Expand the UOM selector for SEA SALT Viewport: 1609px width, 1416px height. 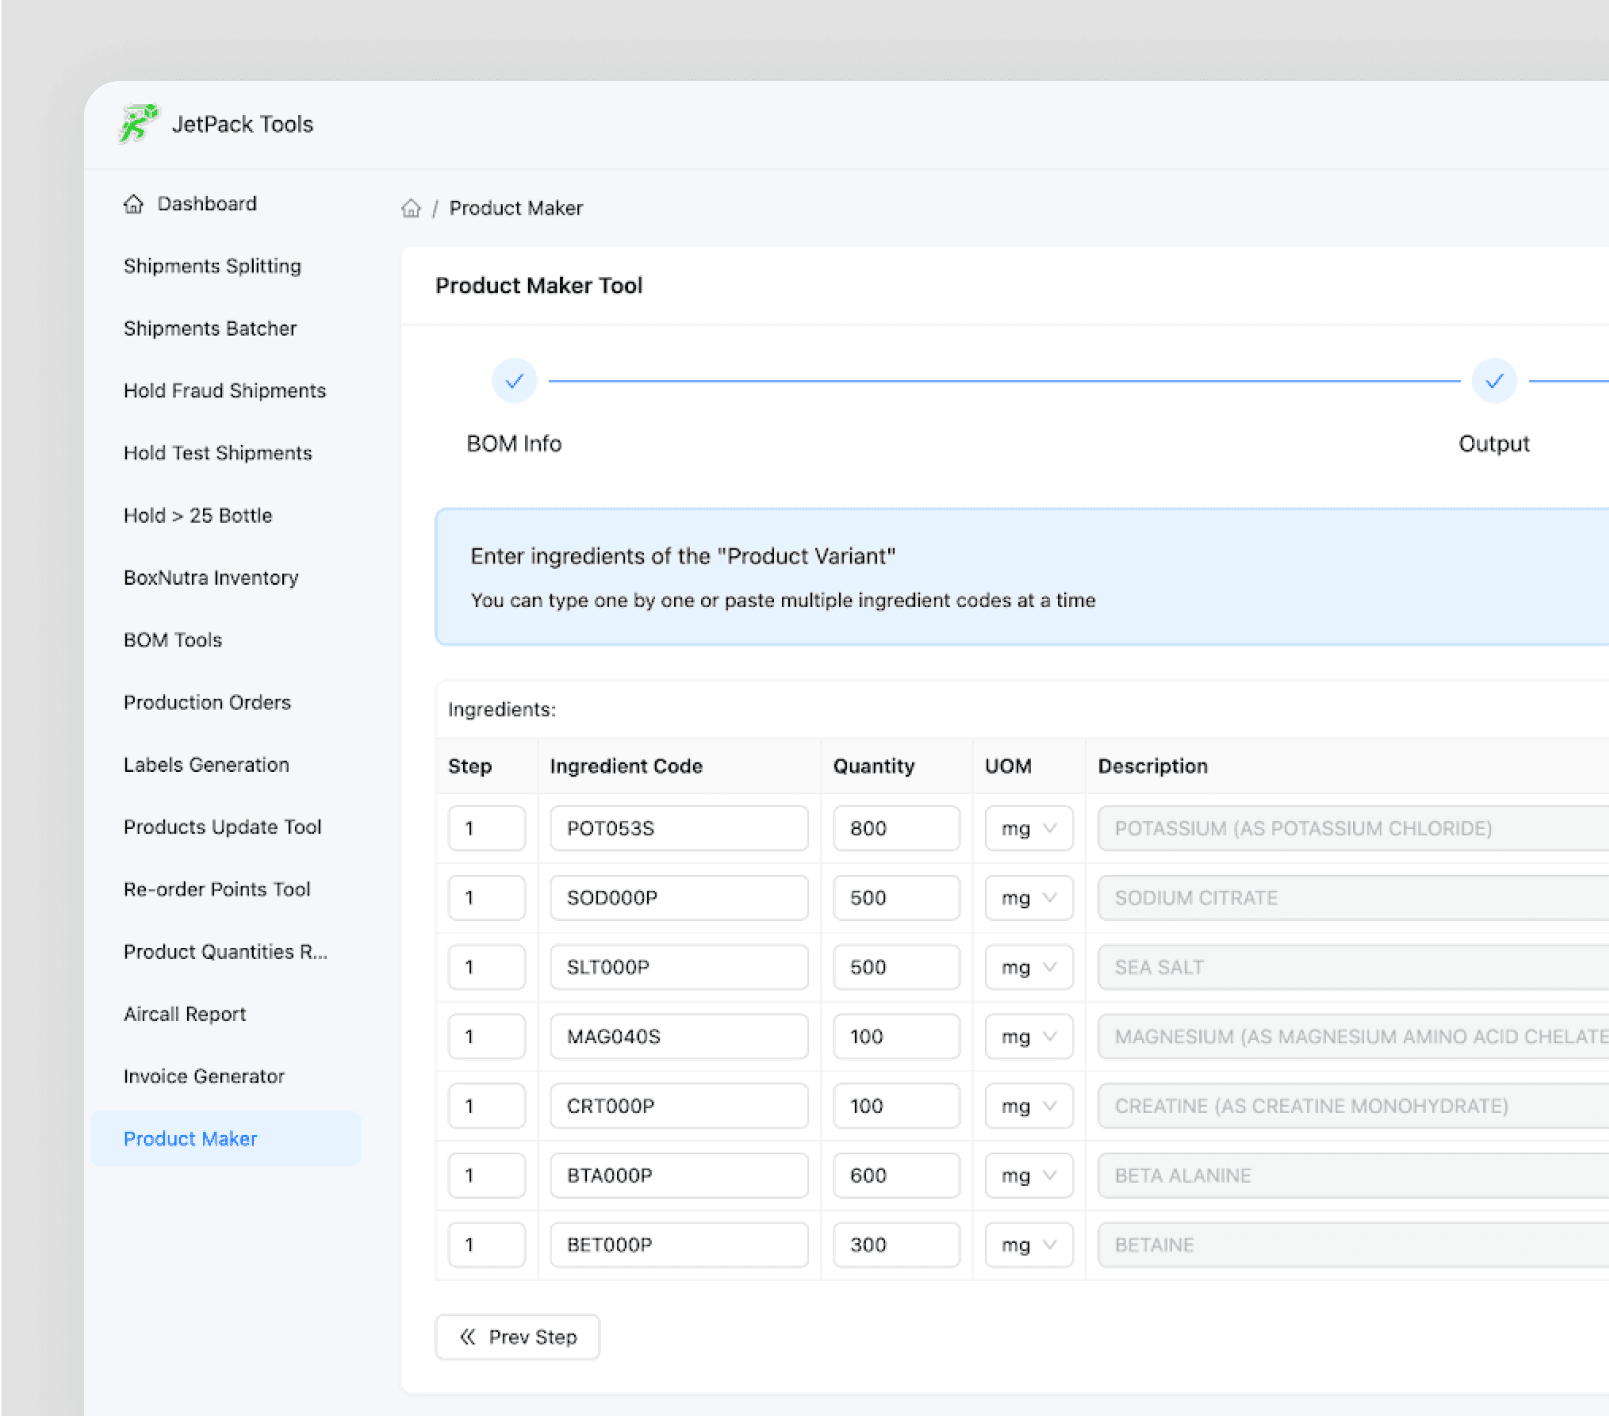pyautogui.click(x=1028, y=967)
